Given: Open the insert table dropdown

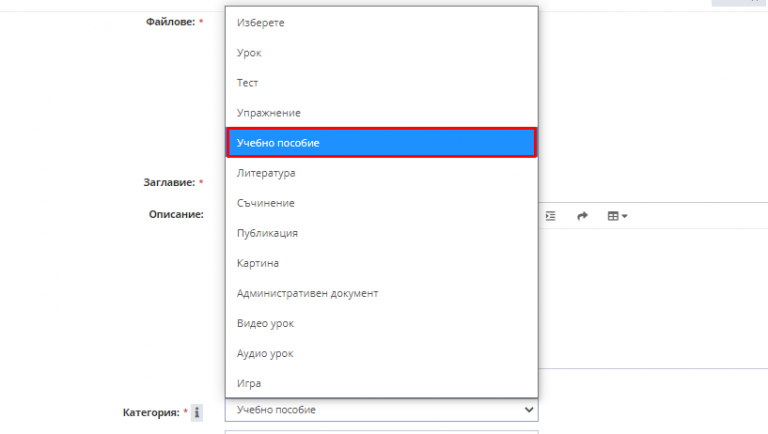Looking at the screenshot, I should point(617,216).
